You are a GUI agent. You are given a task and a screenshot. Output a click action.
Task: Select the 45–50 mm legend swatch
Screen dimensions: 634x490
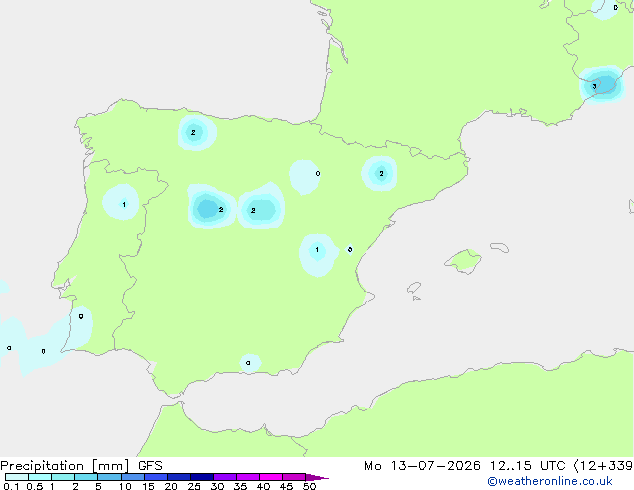294,477
